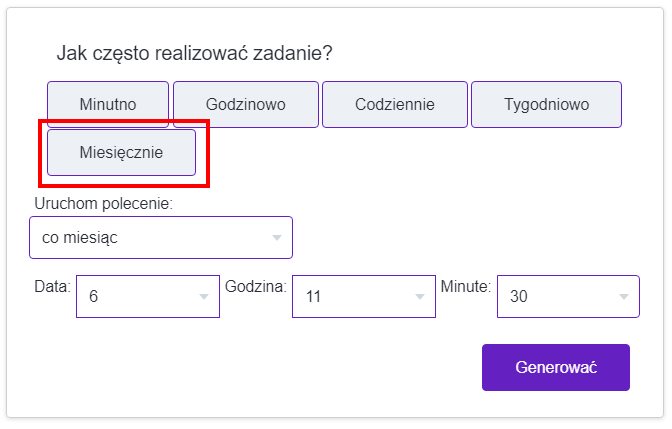Click the 'Uruchom polecenie:' label

[103, 204]
